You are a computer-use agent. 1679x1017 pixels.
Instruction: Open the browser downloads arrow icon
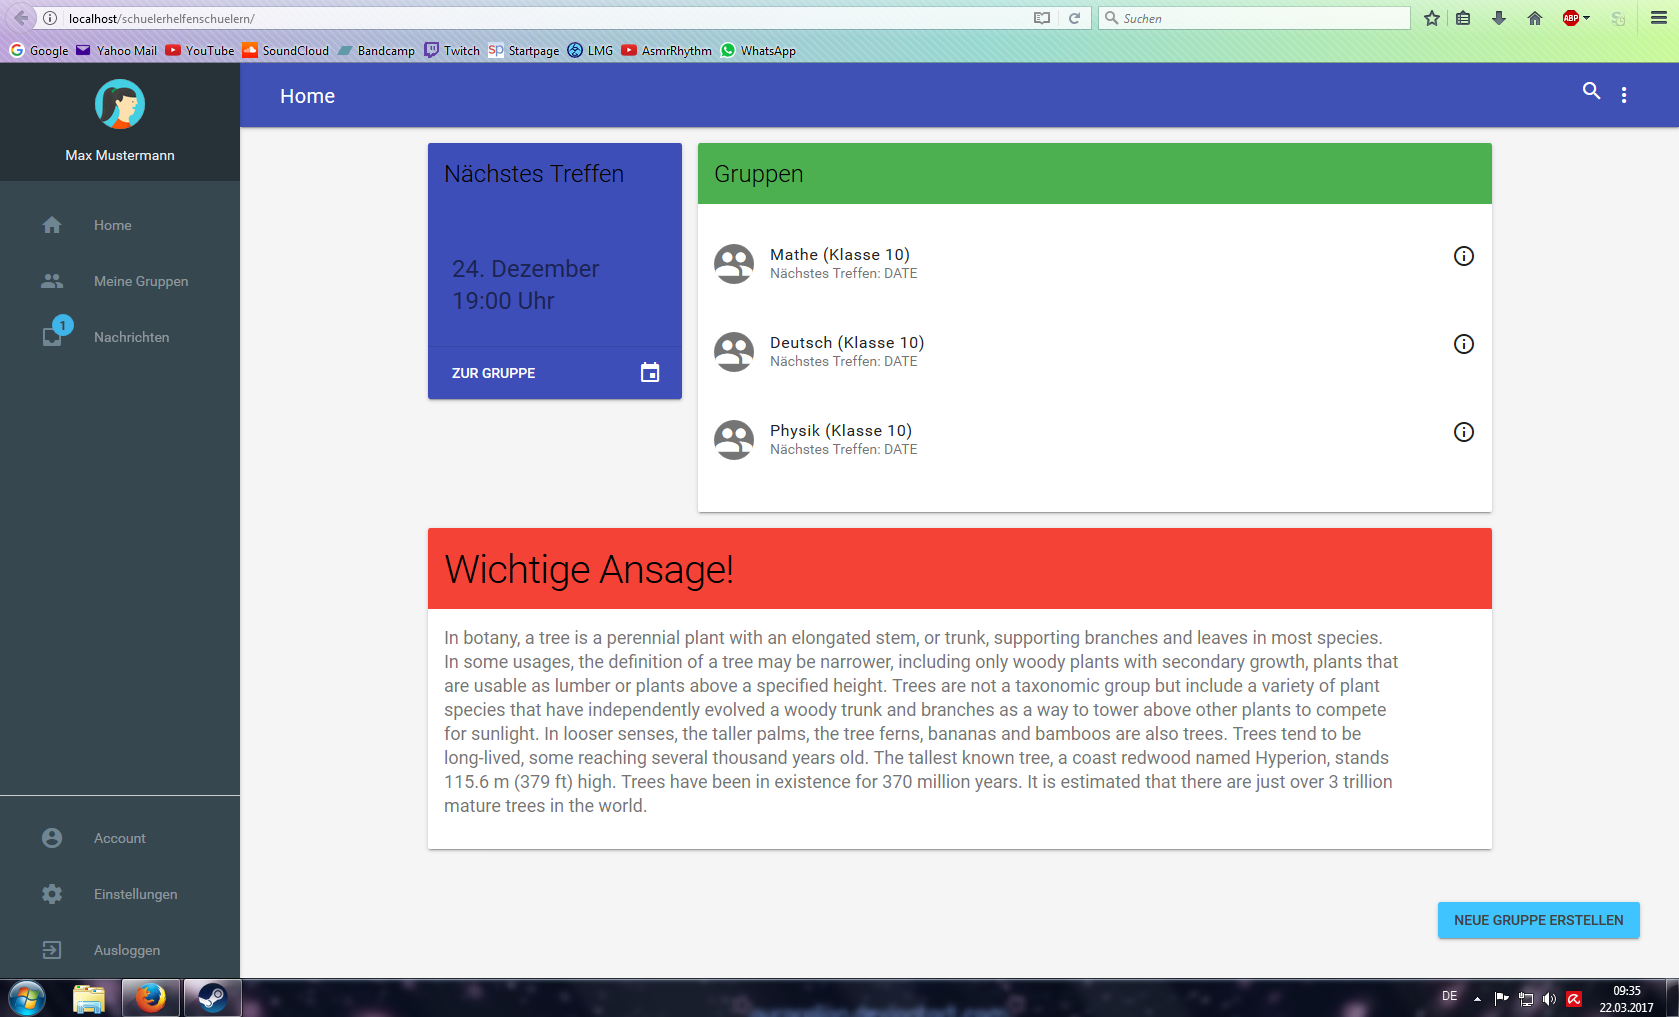(1498, 18)
